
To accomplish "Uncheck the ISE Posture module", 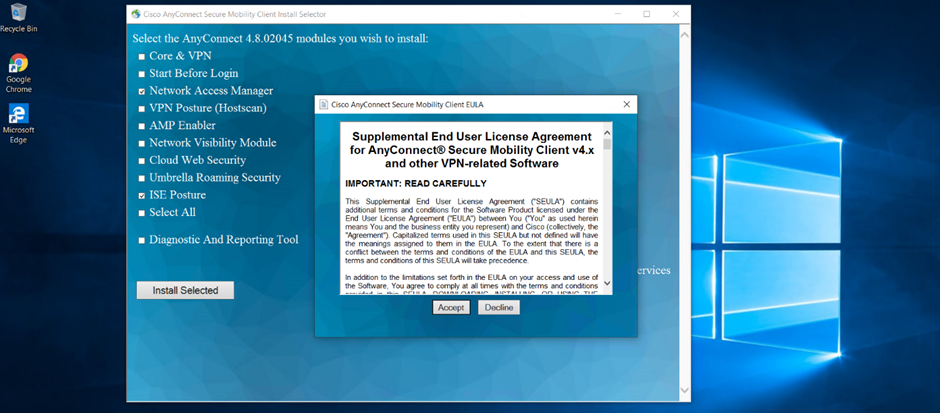I will point(142,195).
